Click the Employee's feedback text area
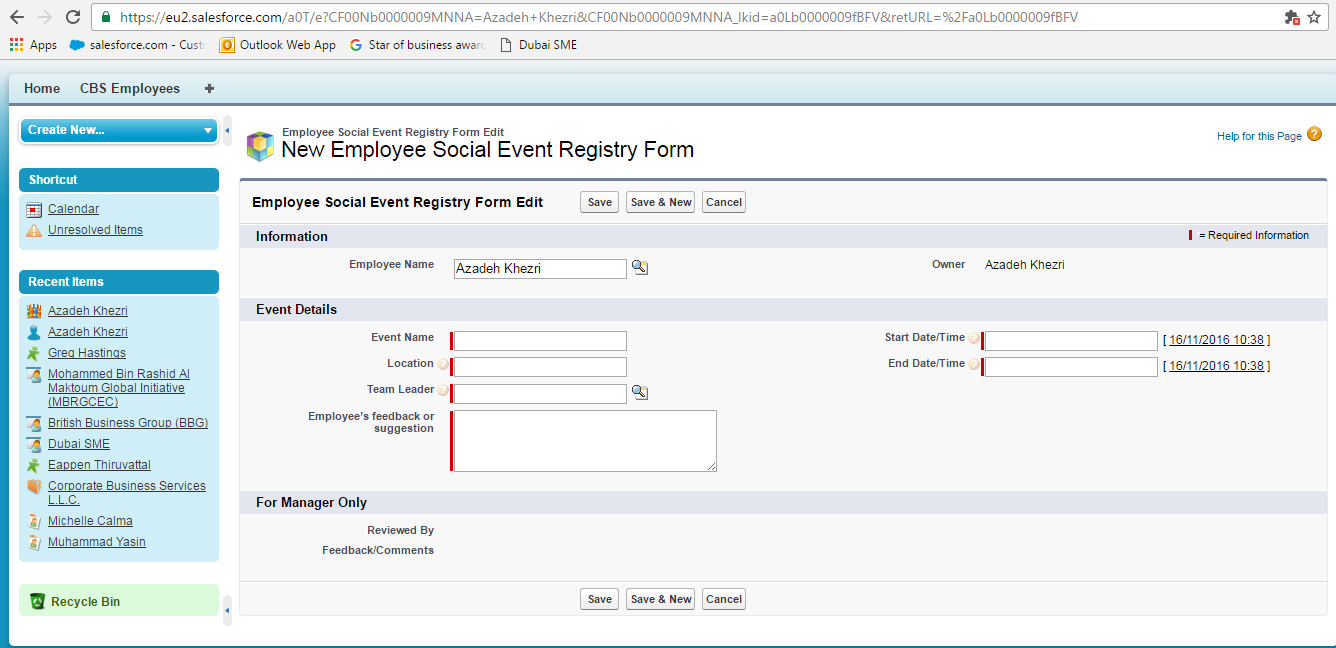Viewport: 1336px width, 648px height. 584,440
